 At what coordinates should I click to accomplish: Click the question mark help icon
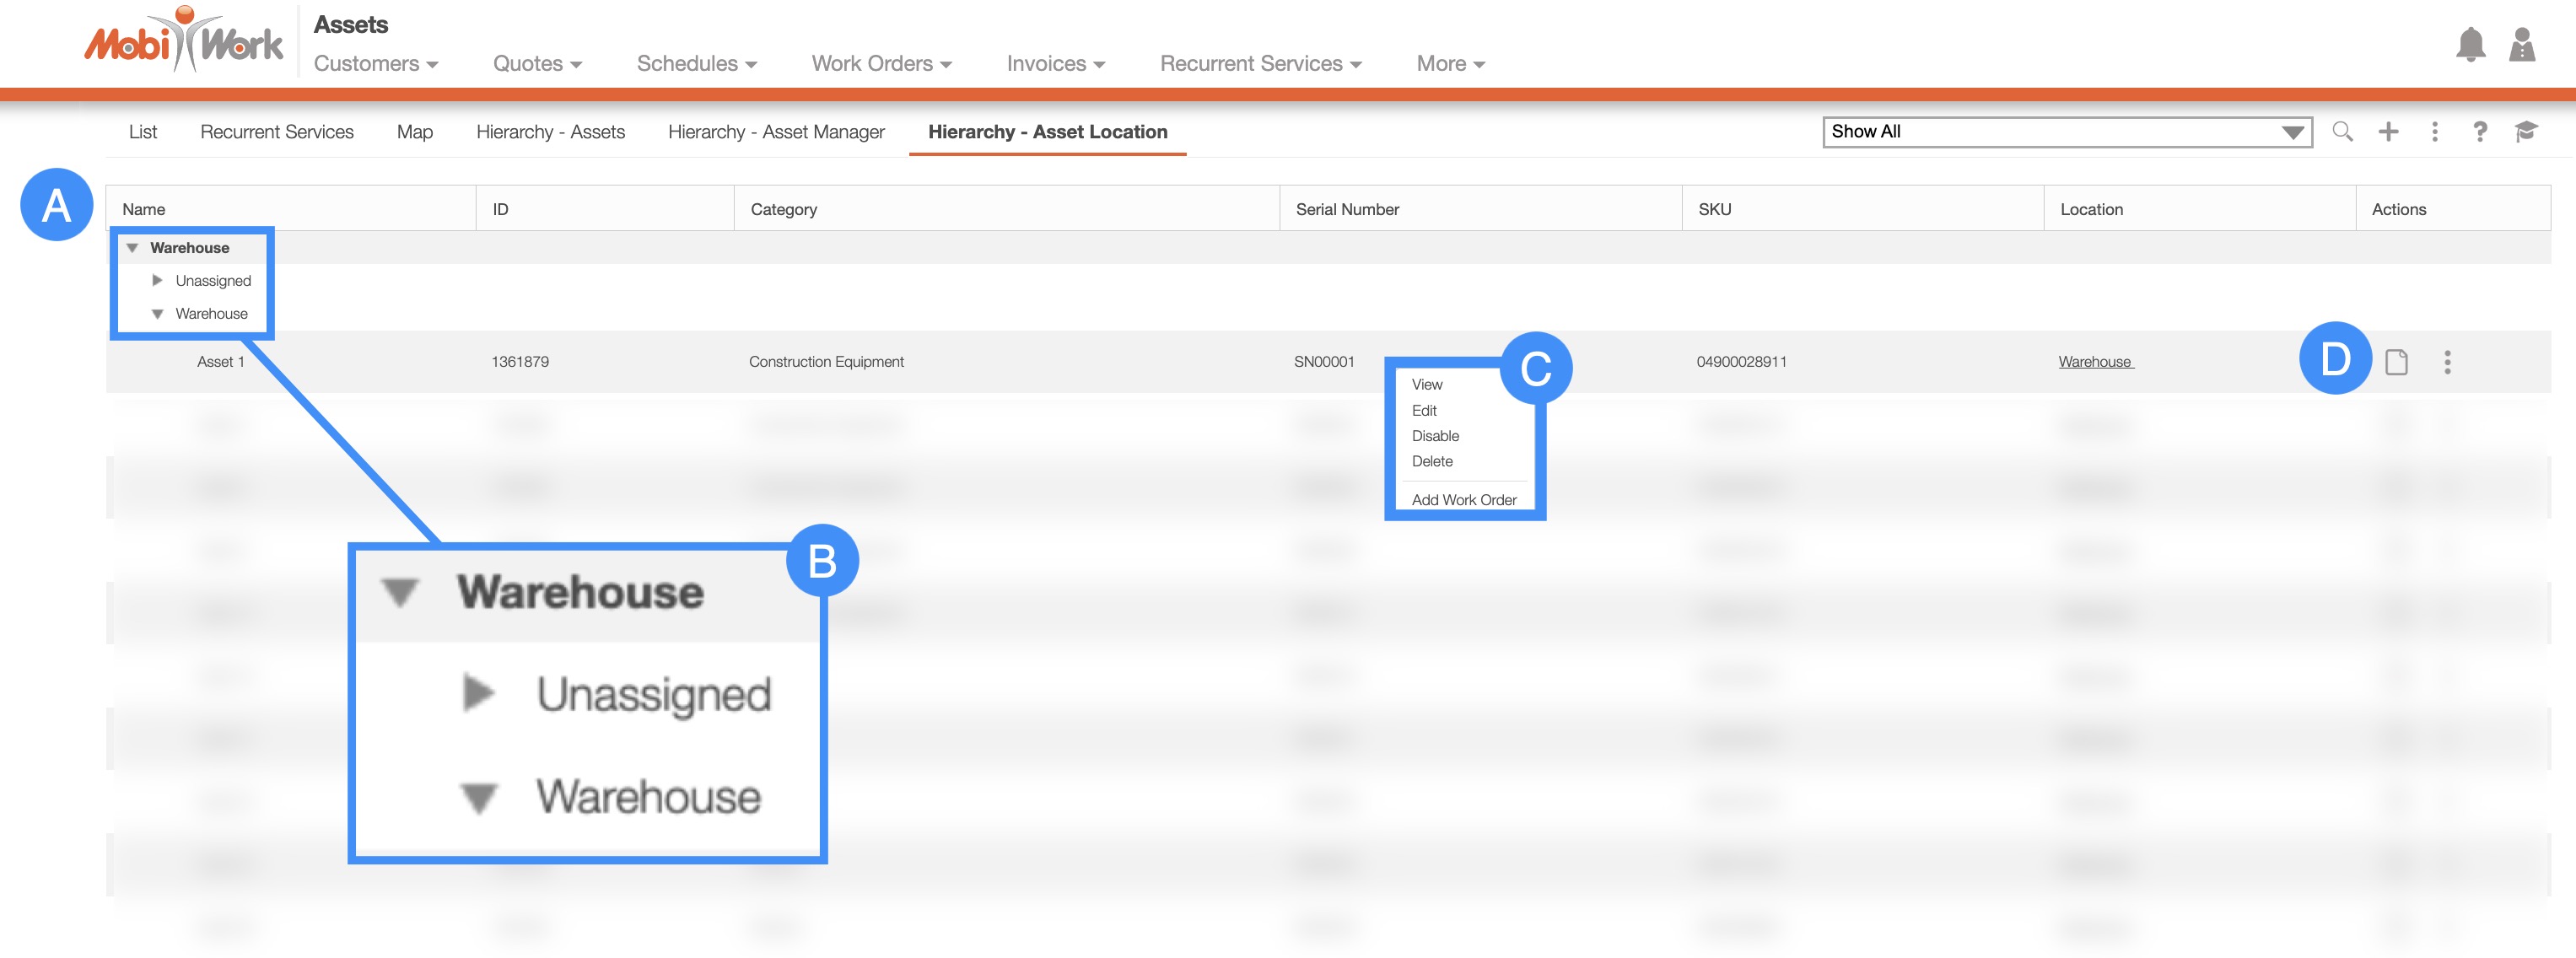click(x=2479, y=131)
